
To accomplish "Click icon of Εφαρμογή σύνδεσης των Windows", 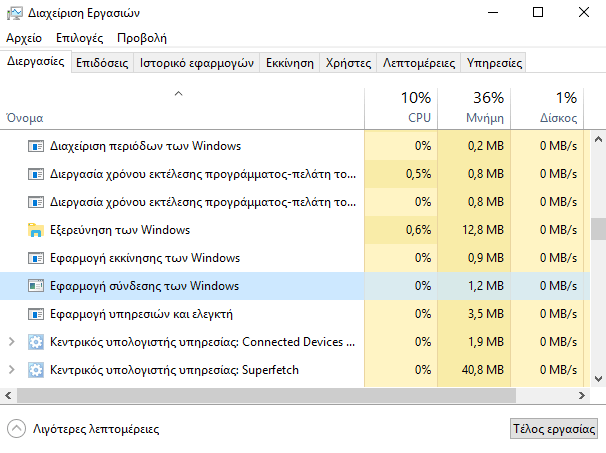I will point(36,286).
